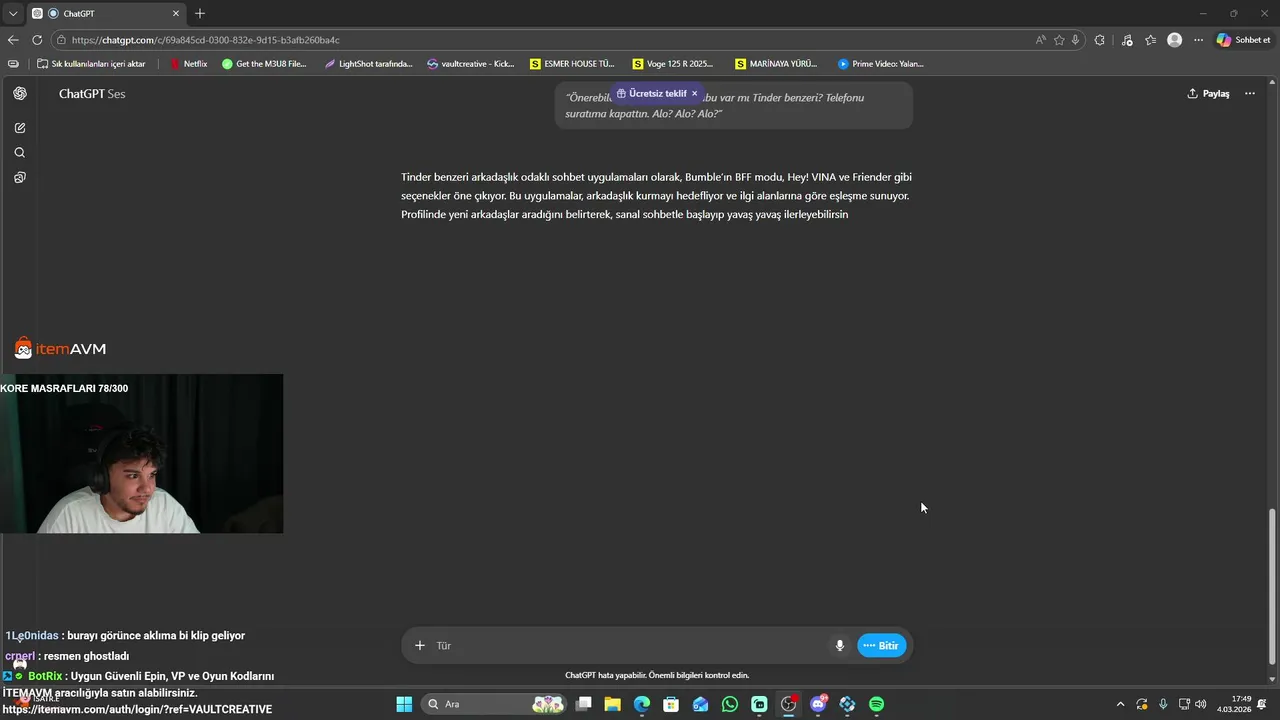Open read aloud icon in address bar
This screenshot has width=1280, height=720.
(x=1041, y=40)
